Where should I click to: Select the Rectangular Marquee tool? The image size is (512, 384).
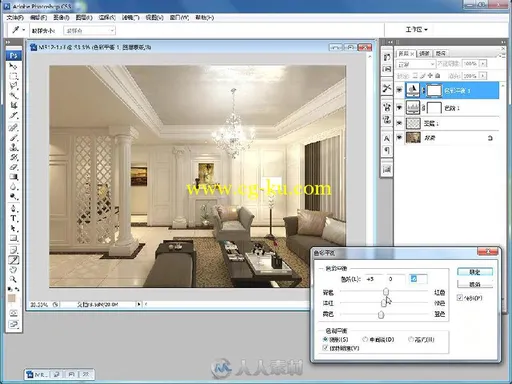(13, 76)
